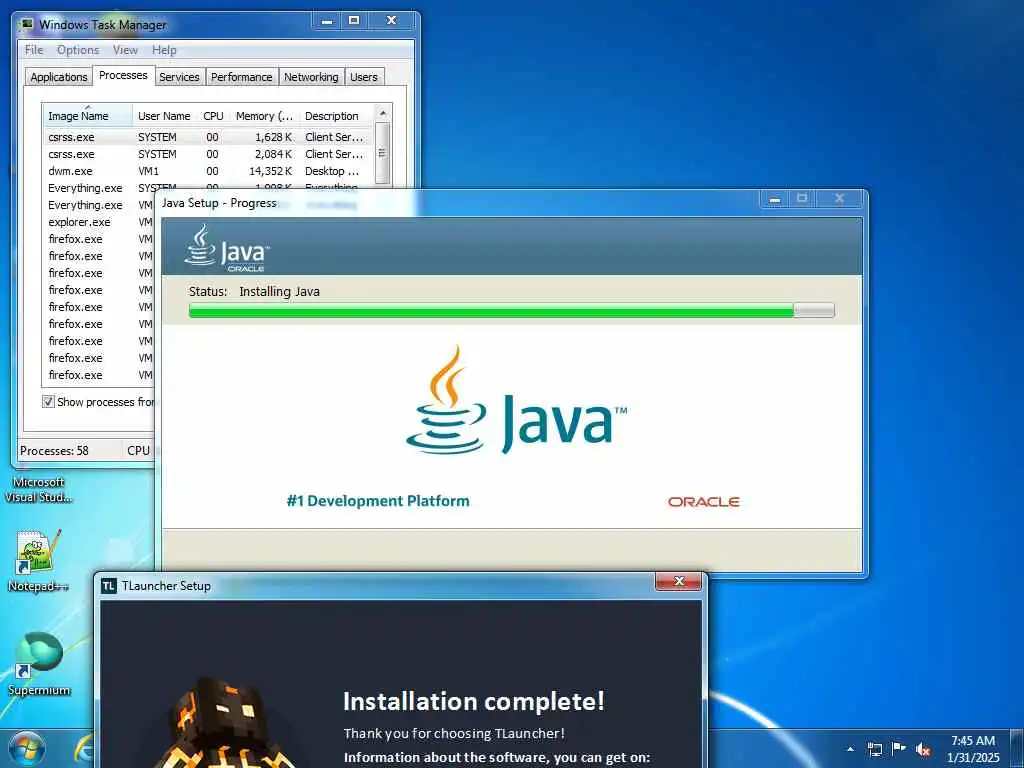Select the dwm.exe process row
The height and width of the screenshot is (768, 1024).
pos(208,171)
